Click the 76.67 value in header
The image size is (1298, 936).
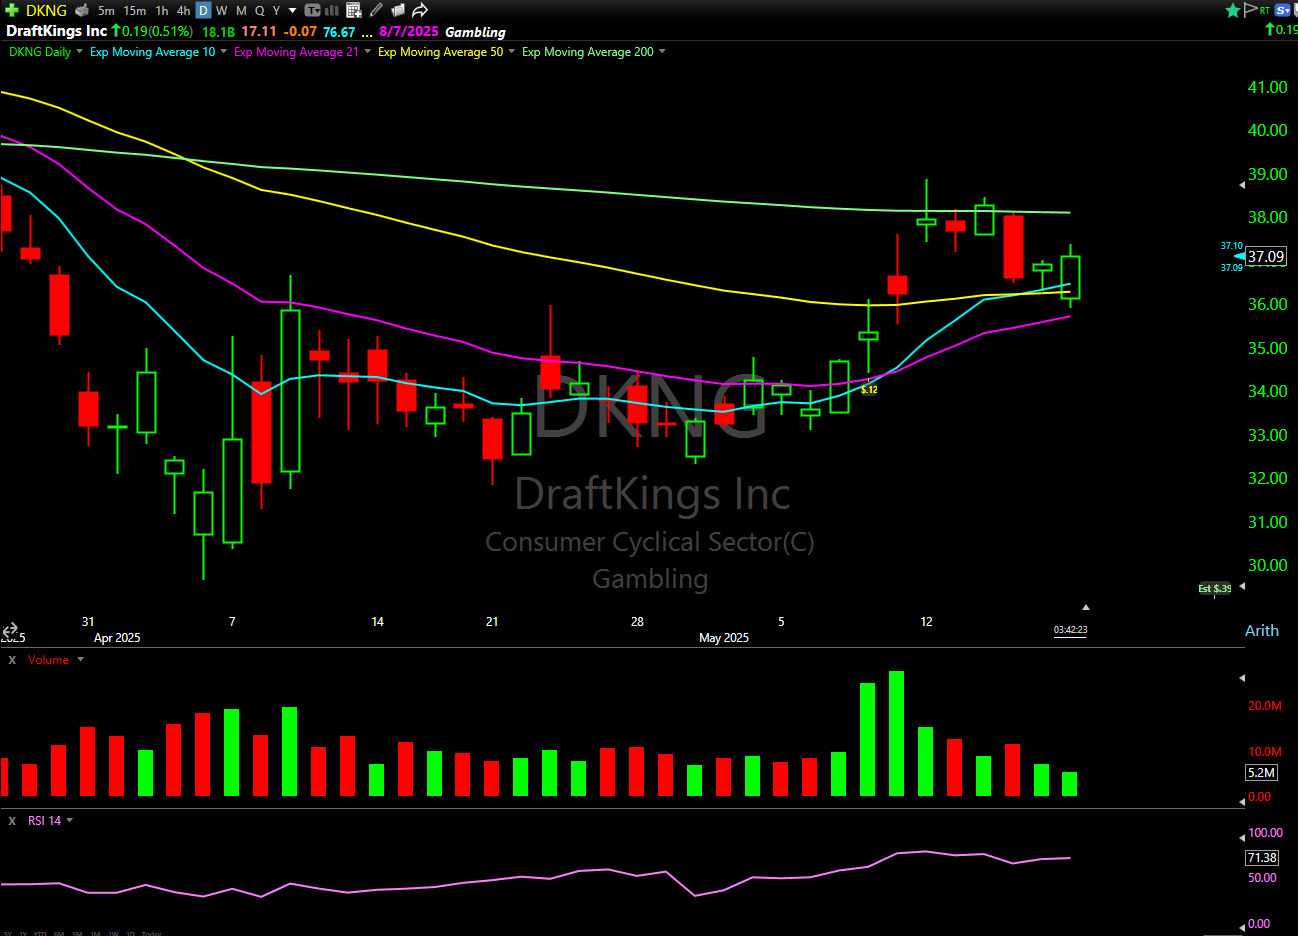(x=339, y=32)
